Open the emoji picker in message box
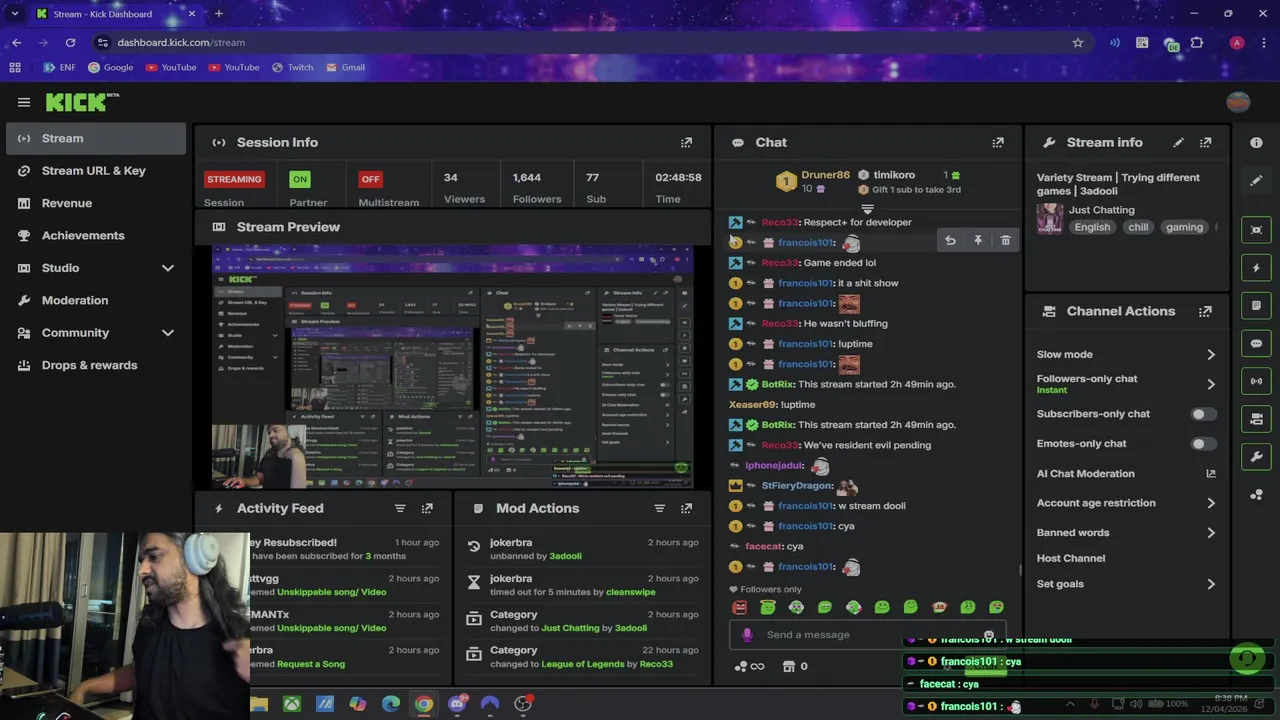Image resolution: width=1280 pixels, height=720 pixels. 989,635
